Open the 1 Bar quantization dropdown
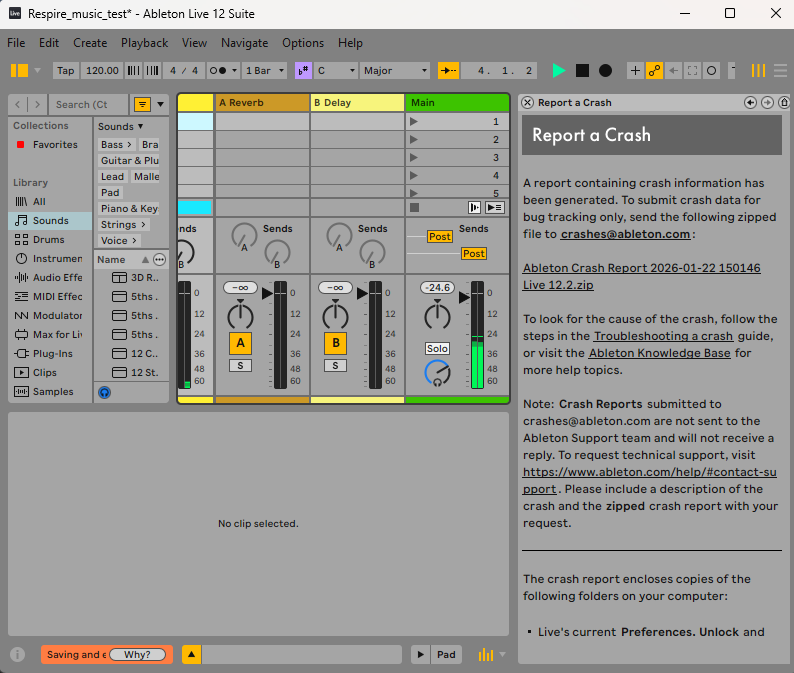 point(264,70)
